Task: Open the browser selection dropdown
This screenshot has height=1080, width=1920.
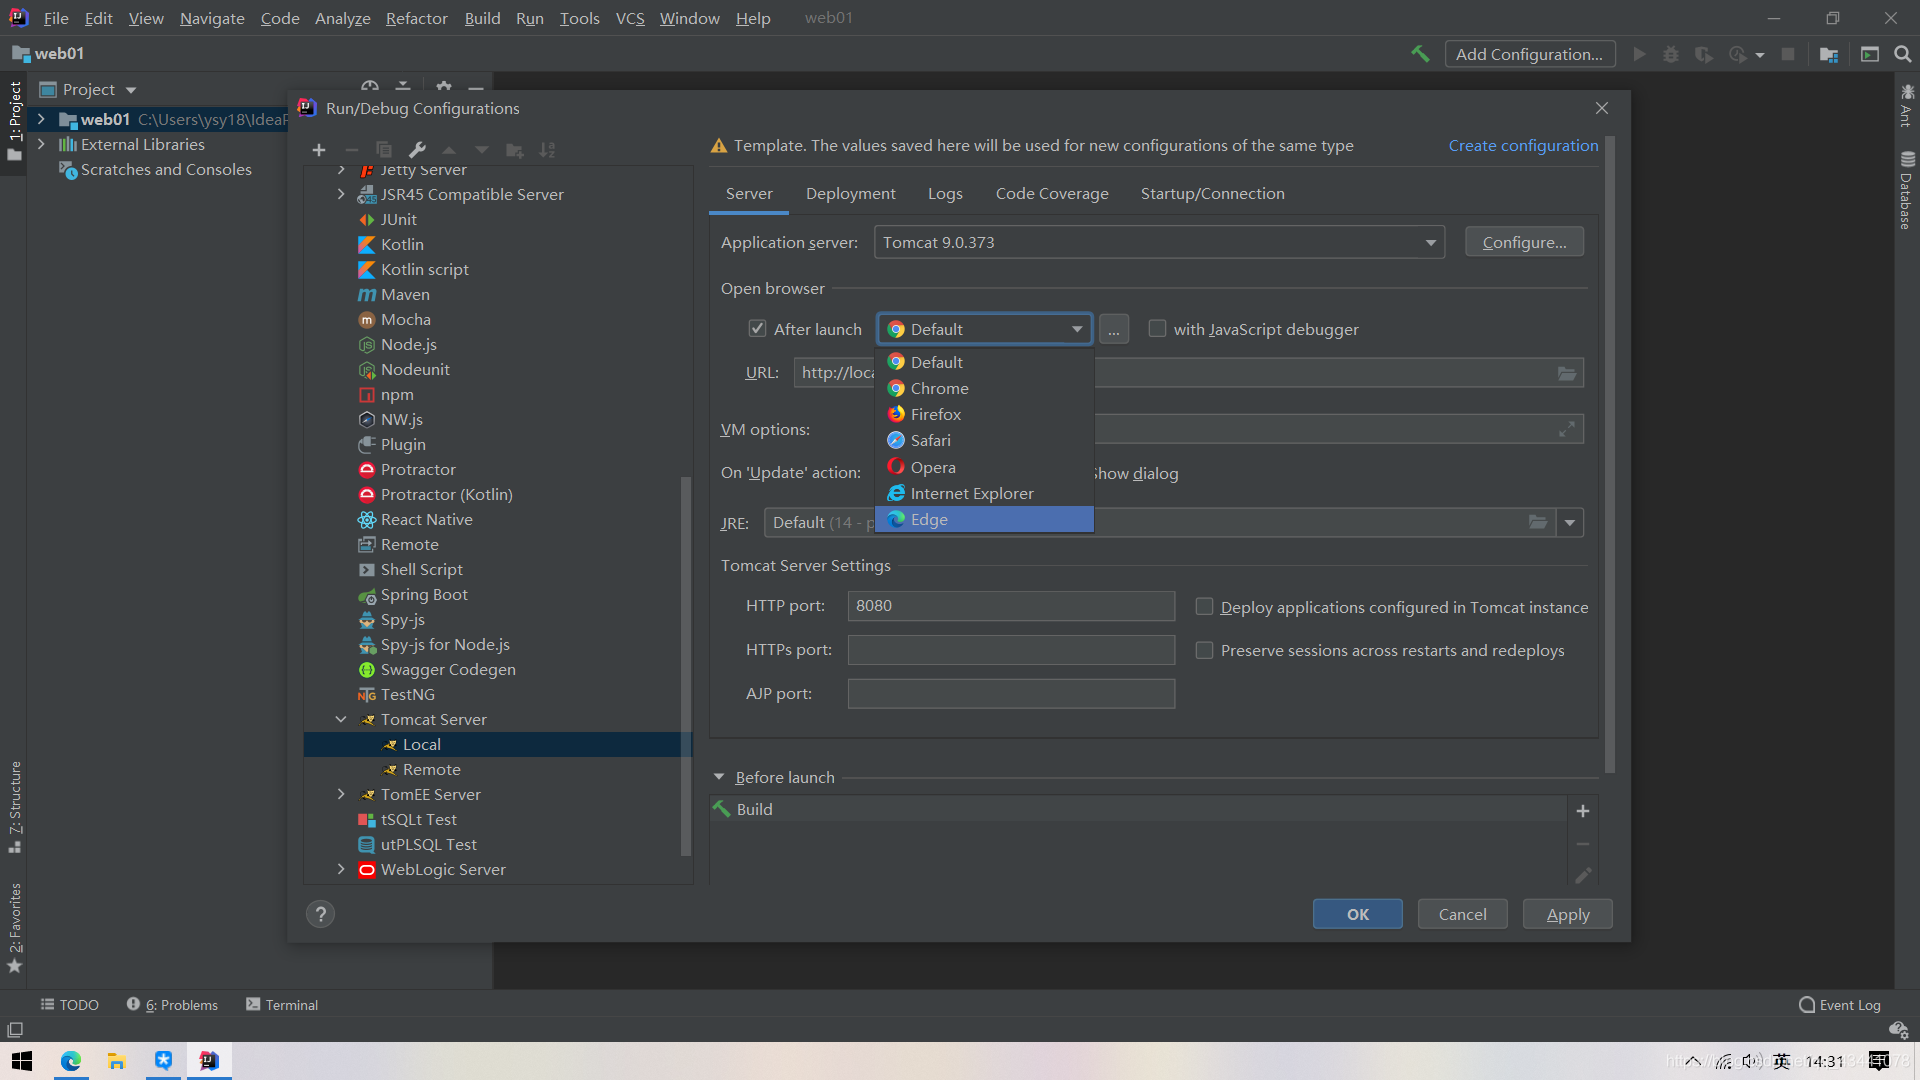Action: (x=984, y=328)
